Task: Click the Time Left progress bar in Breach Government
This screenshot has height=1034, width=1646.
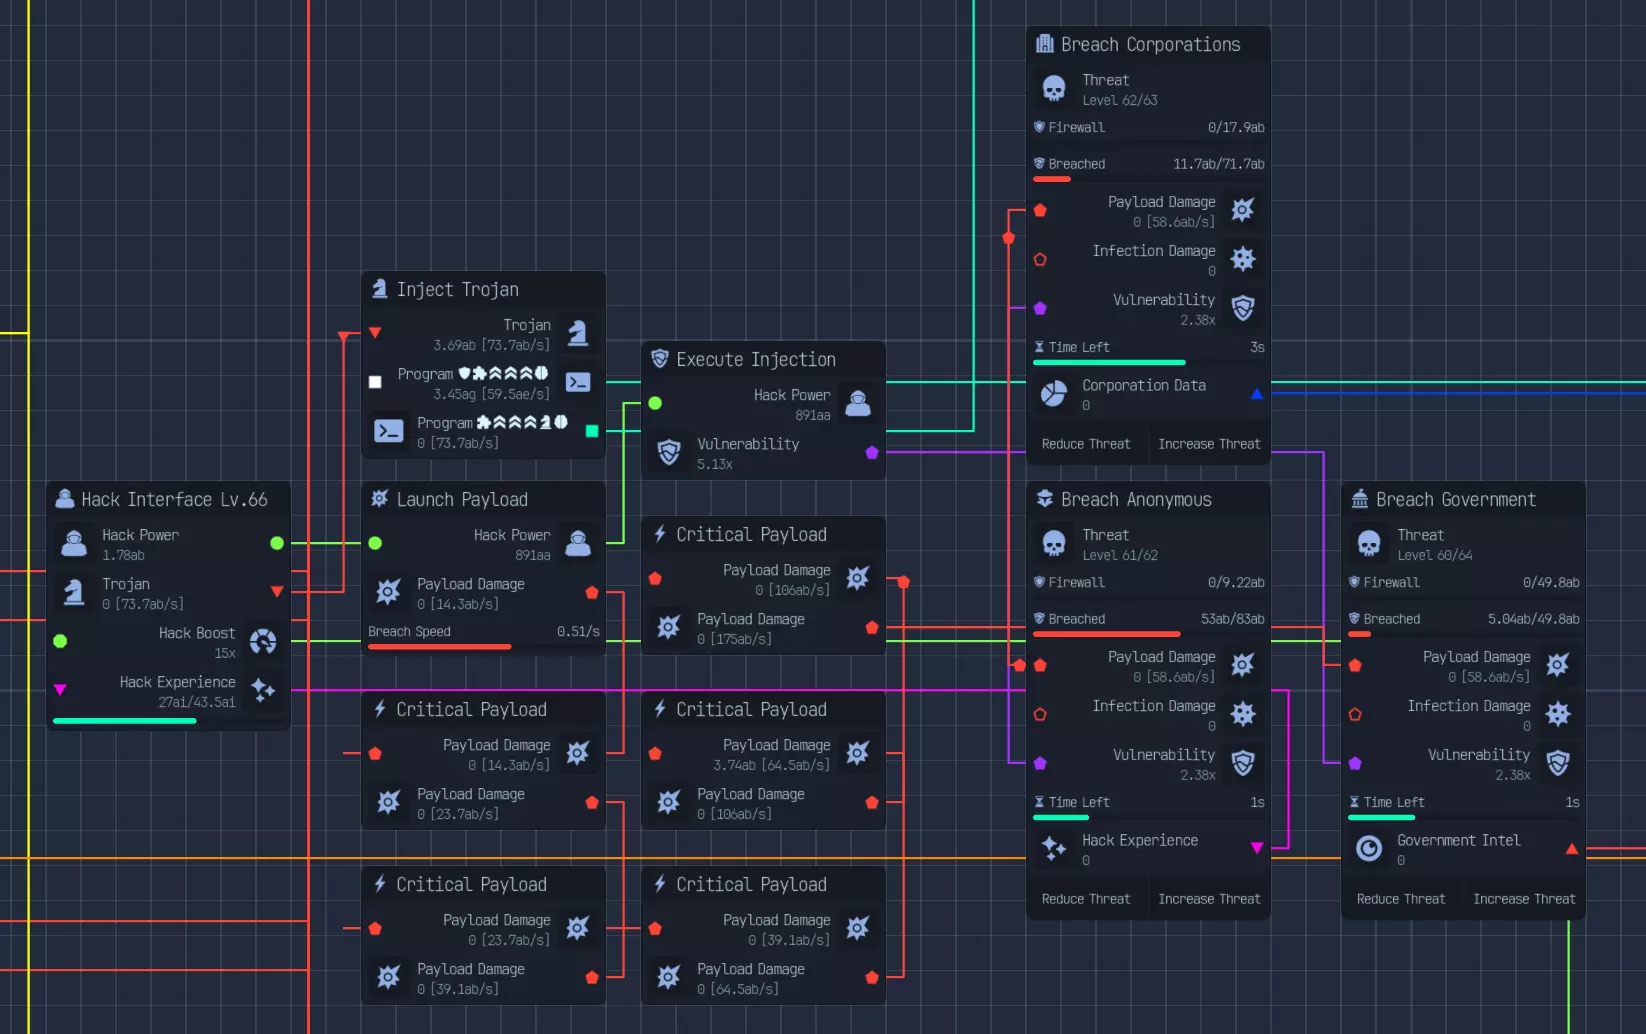Action: click(x=1464, y=817)
